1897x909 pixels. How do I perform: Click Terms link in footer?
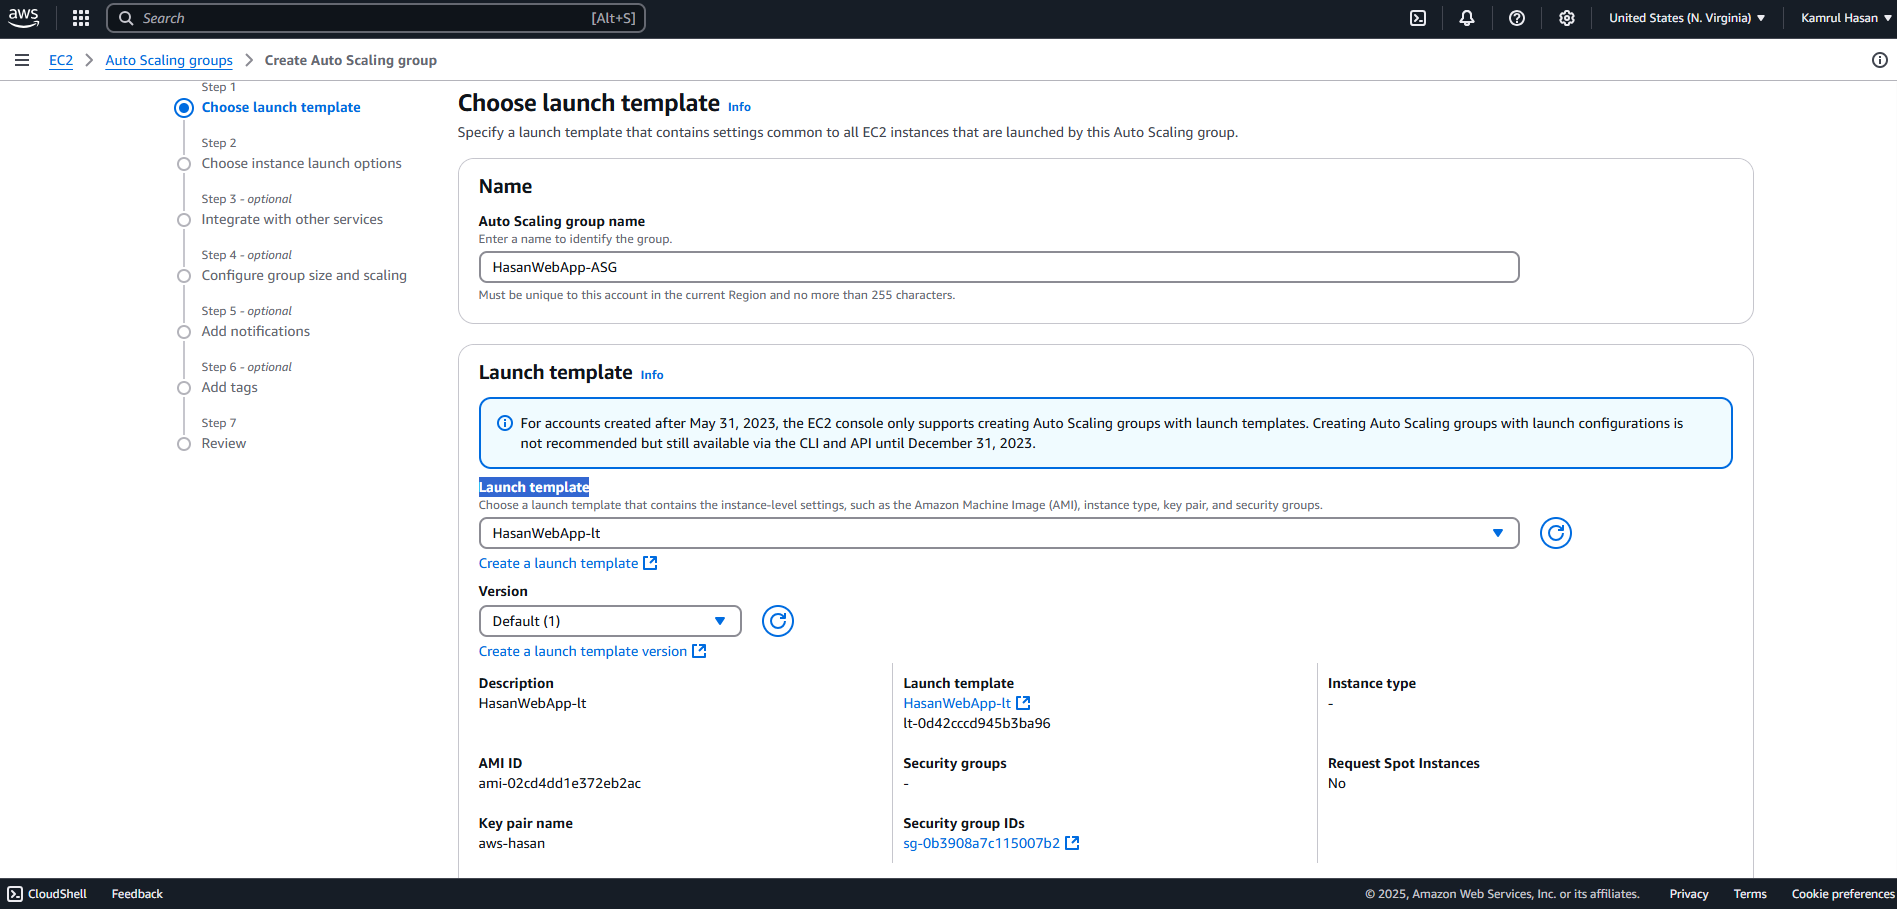click(1750, 894)
